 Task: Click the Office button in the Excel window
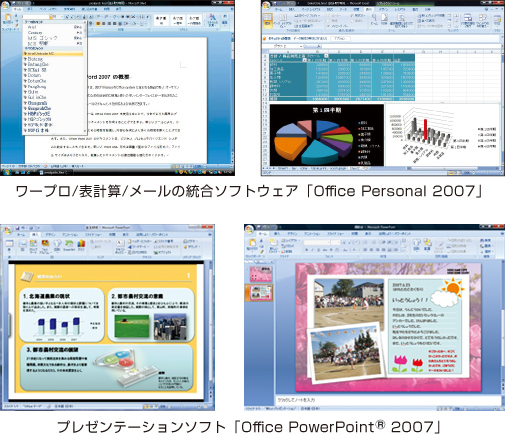[x=266, y=6]
